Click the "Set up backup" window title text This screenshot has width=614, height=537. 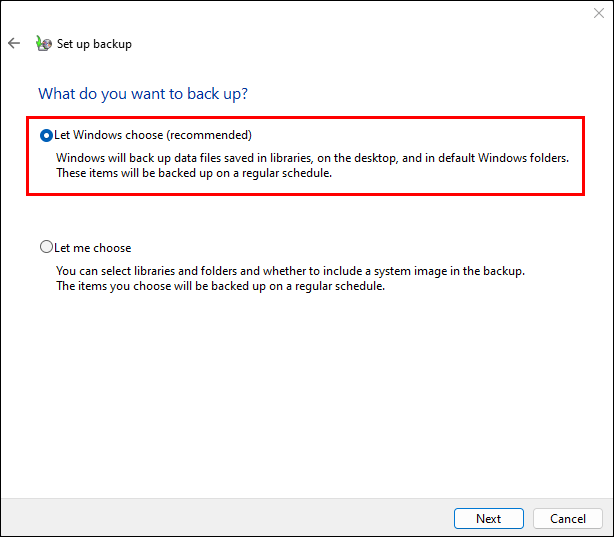pyautogui.click(x=94, y=44)
